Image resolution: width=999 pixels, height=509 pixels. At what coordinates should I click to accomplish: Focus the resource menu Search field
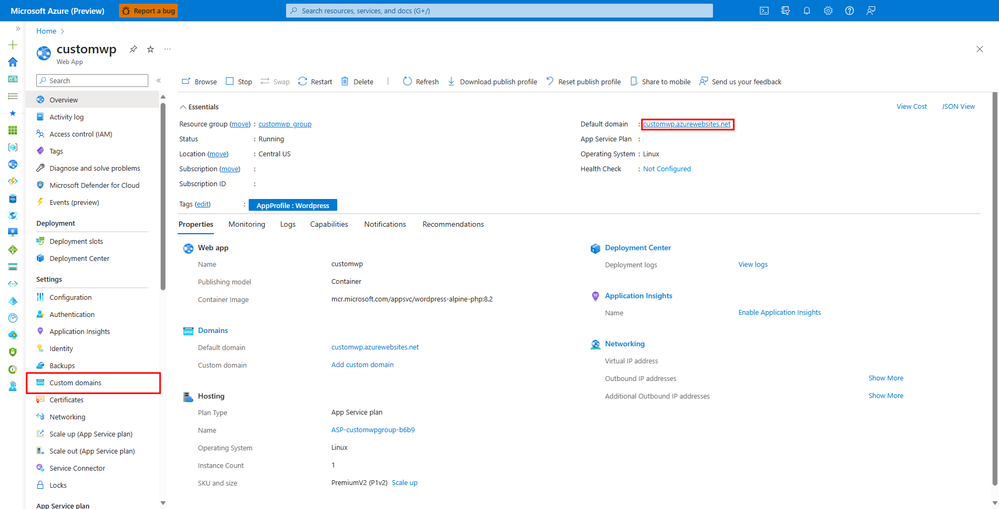92,81
